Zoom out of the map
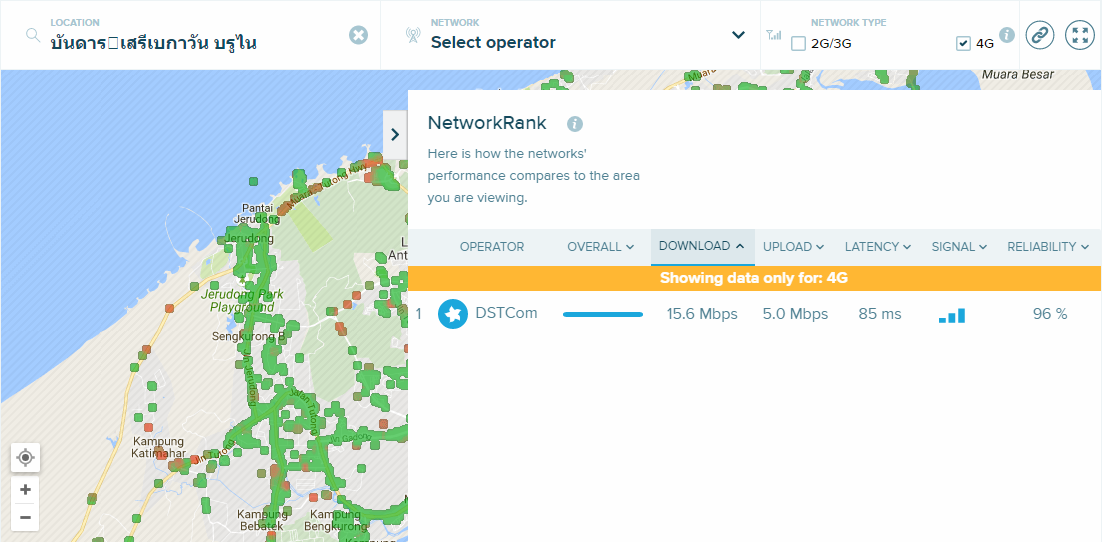This screenshot has width=1102, height=542. pyautogui.click(x=25, y=517)
